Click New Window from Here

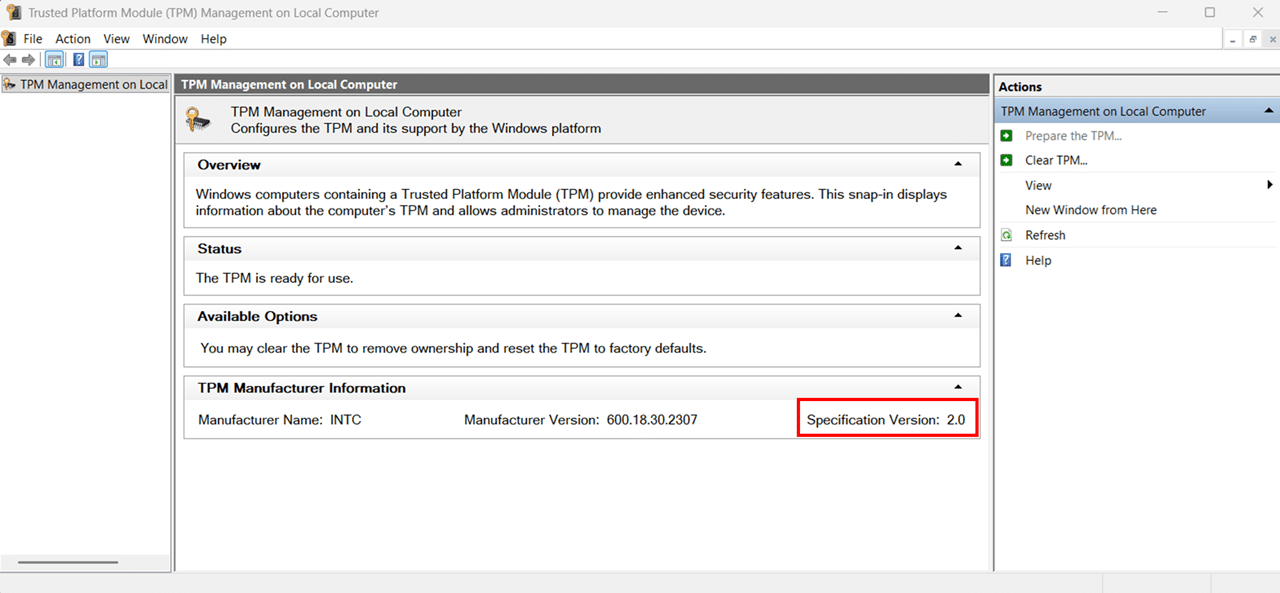1090,210
